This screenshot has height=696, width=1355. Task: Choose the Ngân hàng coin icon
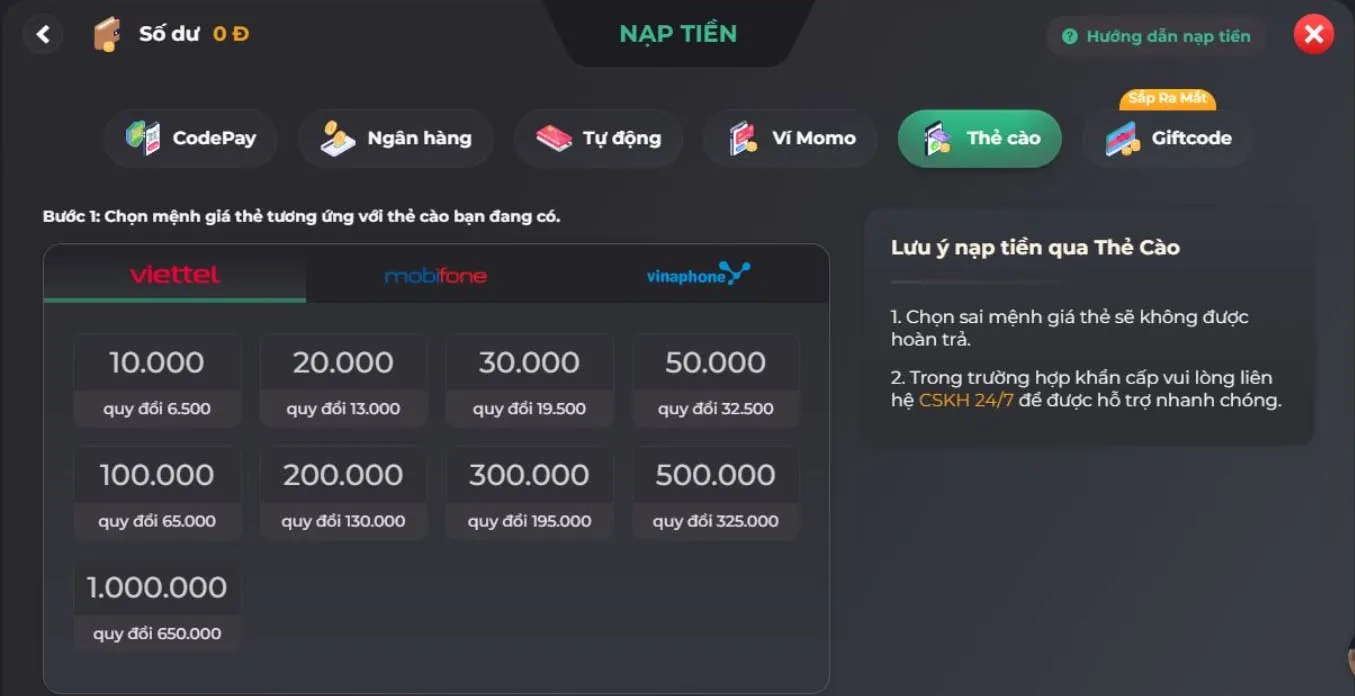point(338,138)
